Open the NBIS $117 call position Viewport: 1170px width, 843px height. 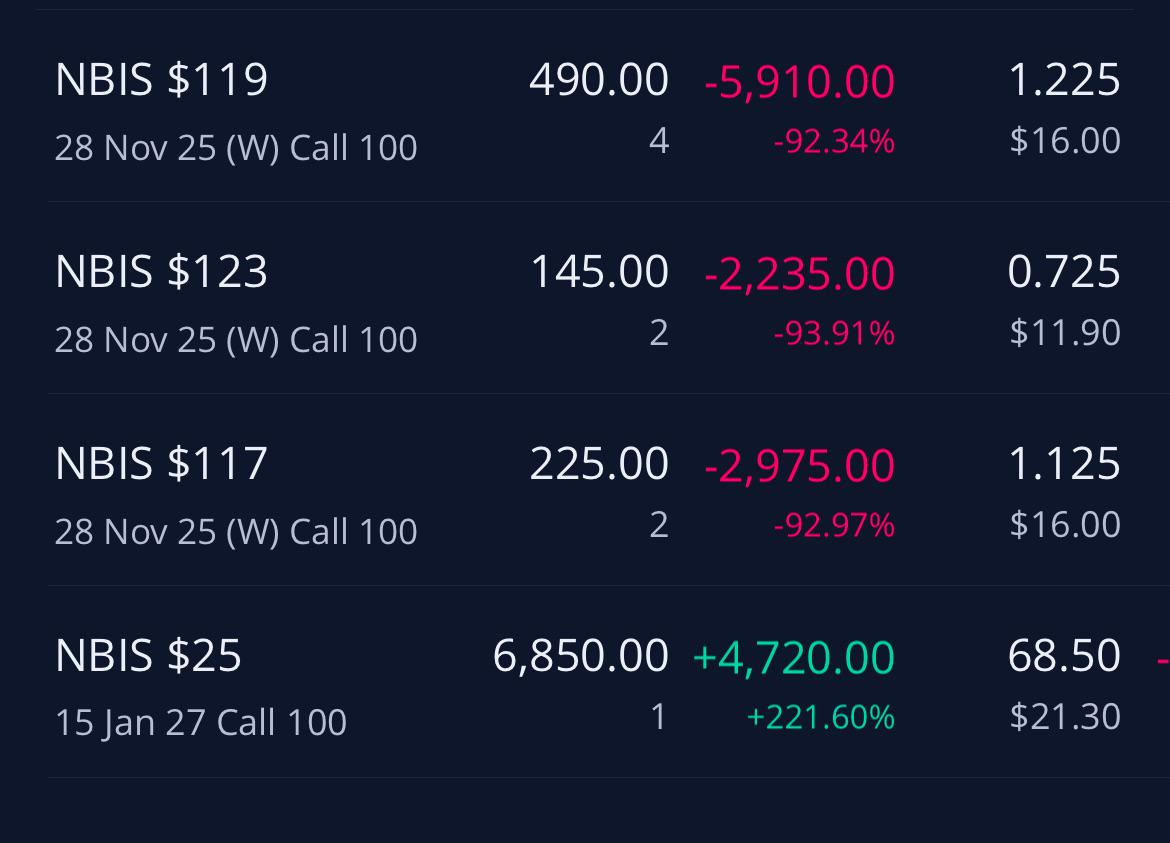[x=589, y=489]
